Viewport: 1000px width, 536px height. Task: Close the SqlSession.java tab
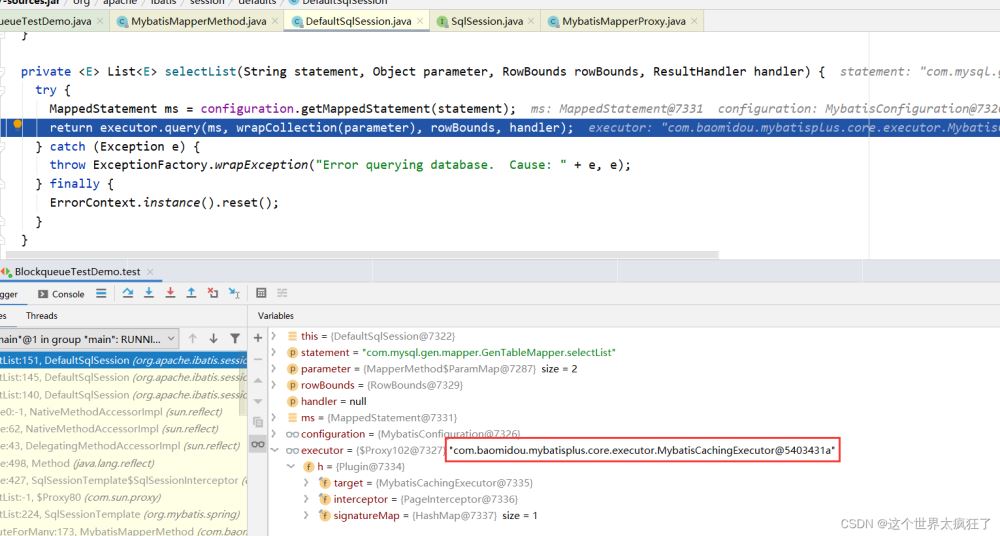[531, 21]
